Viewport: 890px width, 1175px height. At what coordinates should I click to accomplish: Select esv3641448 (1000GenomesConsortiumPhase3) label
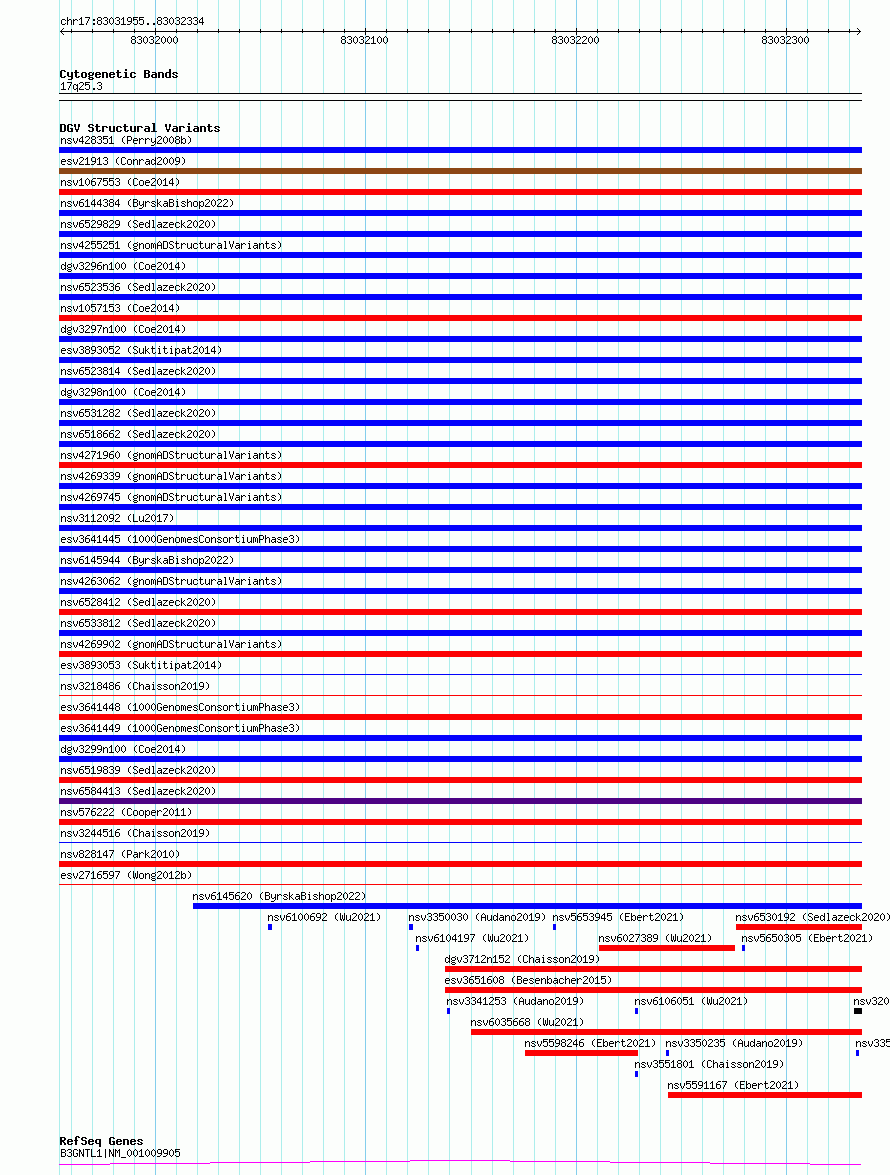pos(180,707)
